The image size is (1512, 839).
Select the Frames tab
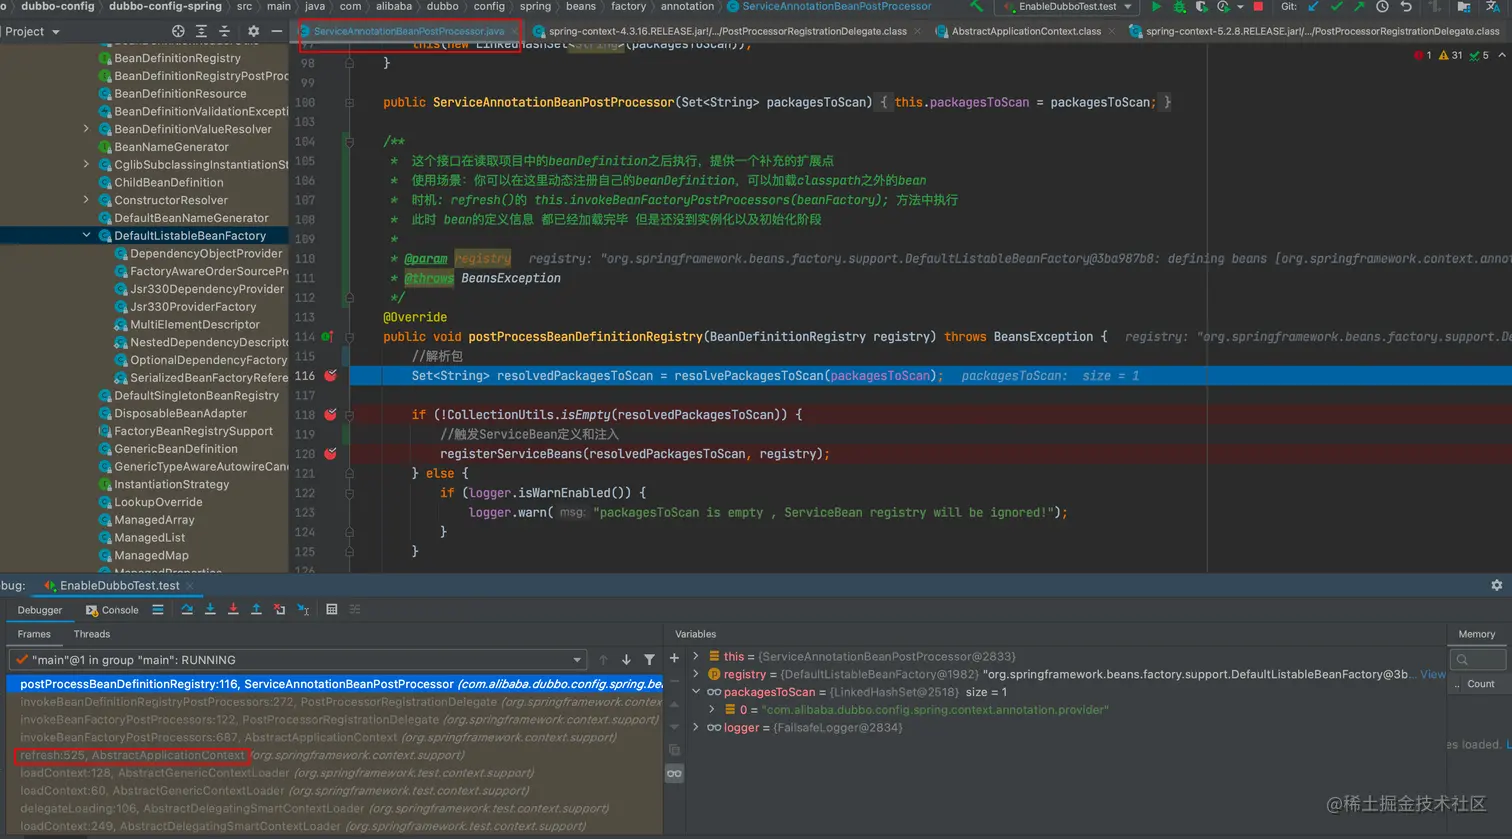[34, 634]
